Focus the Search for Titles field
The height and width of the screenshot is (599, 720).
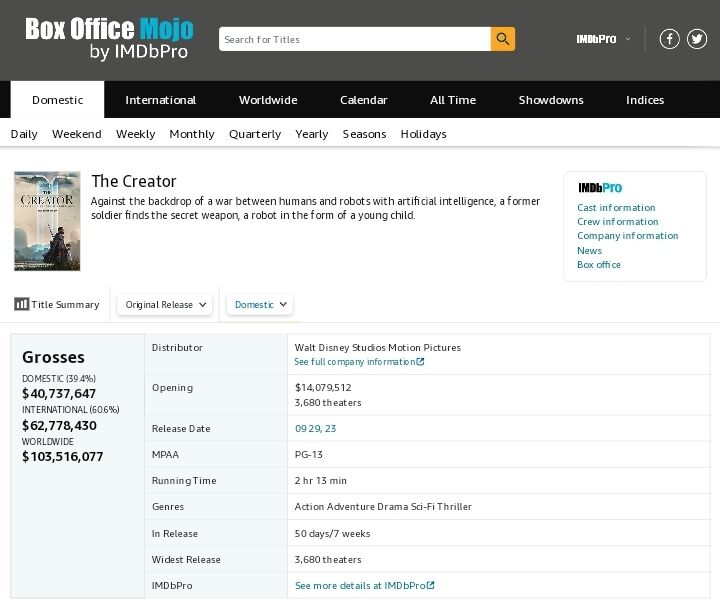(355, 39)
